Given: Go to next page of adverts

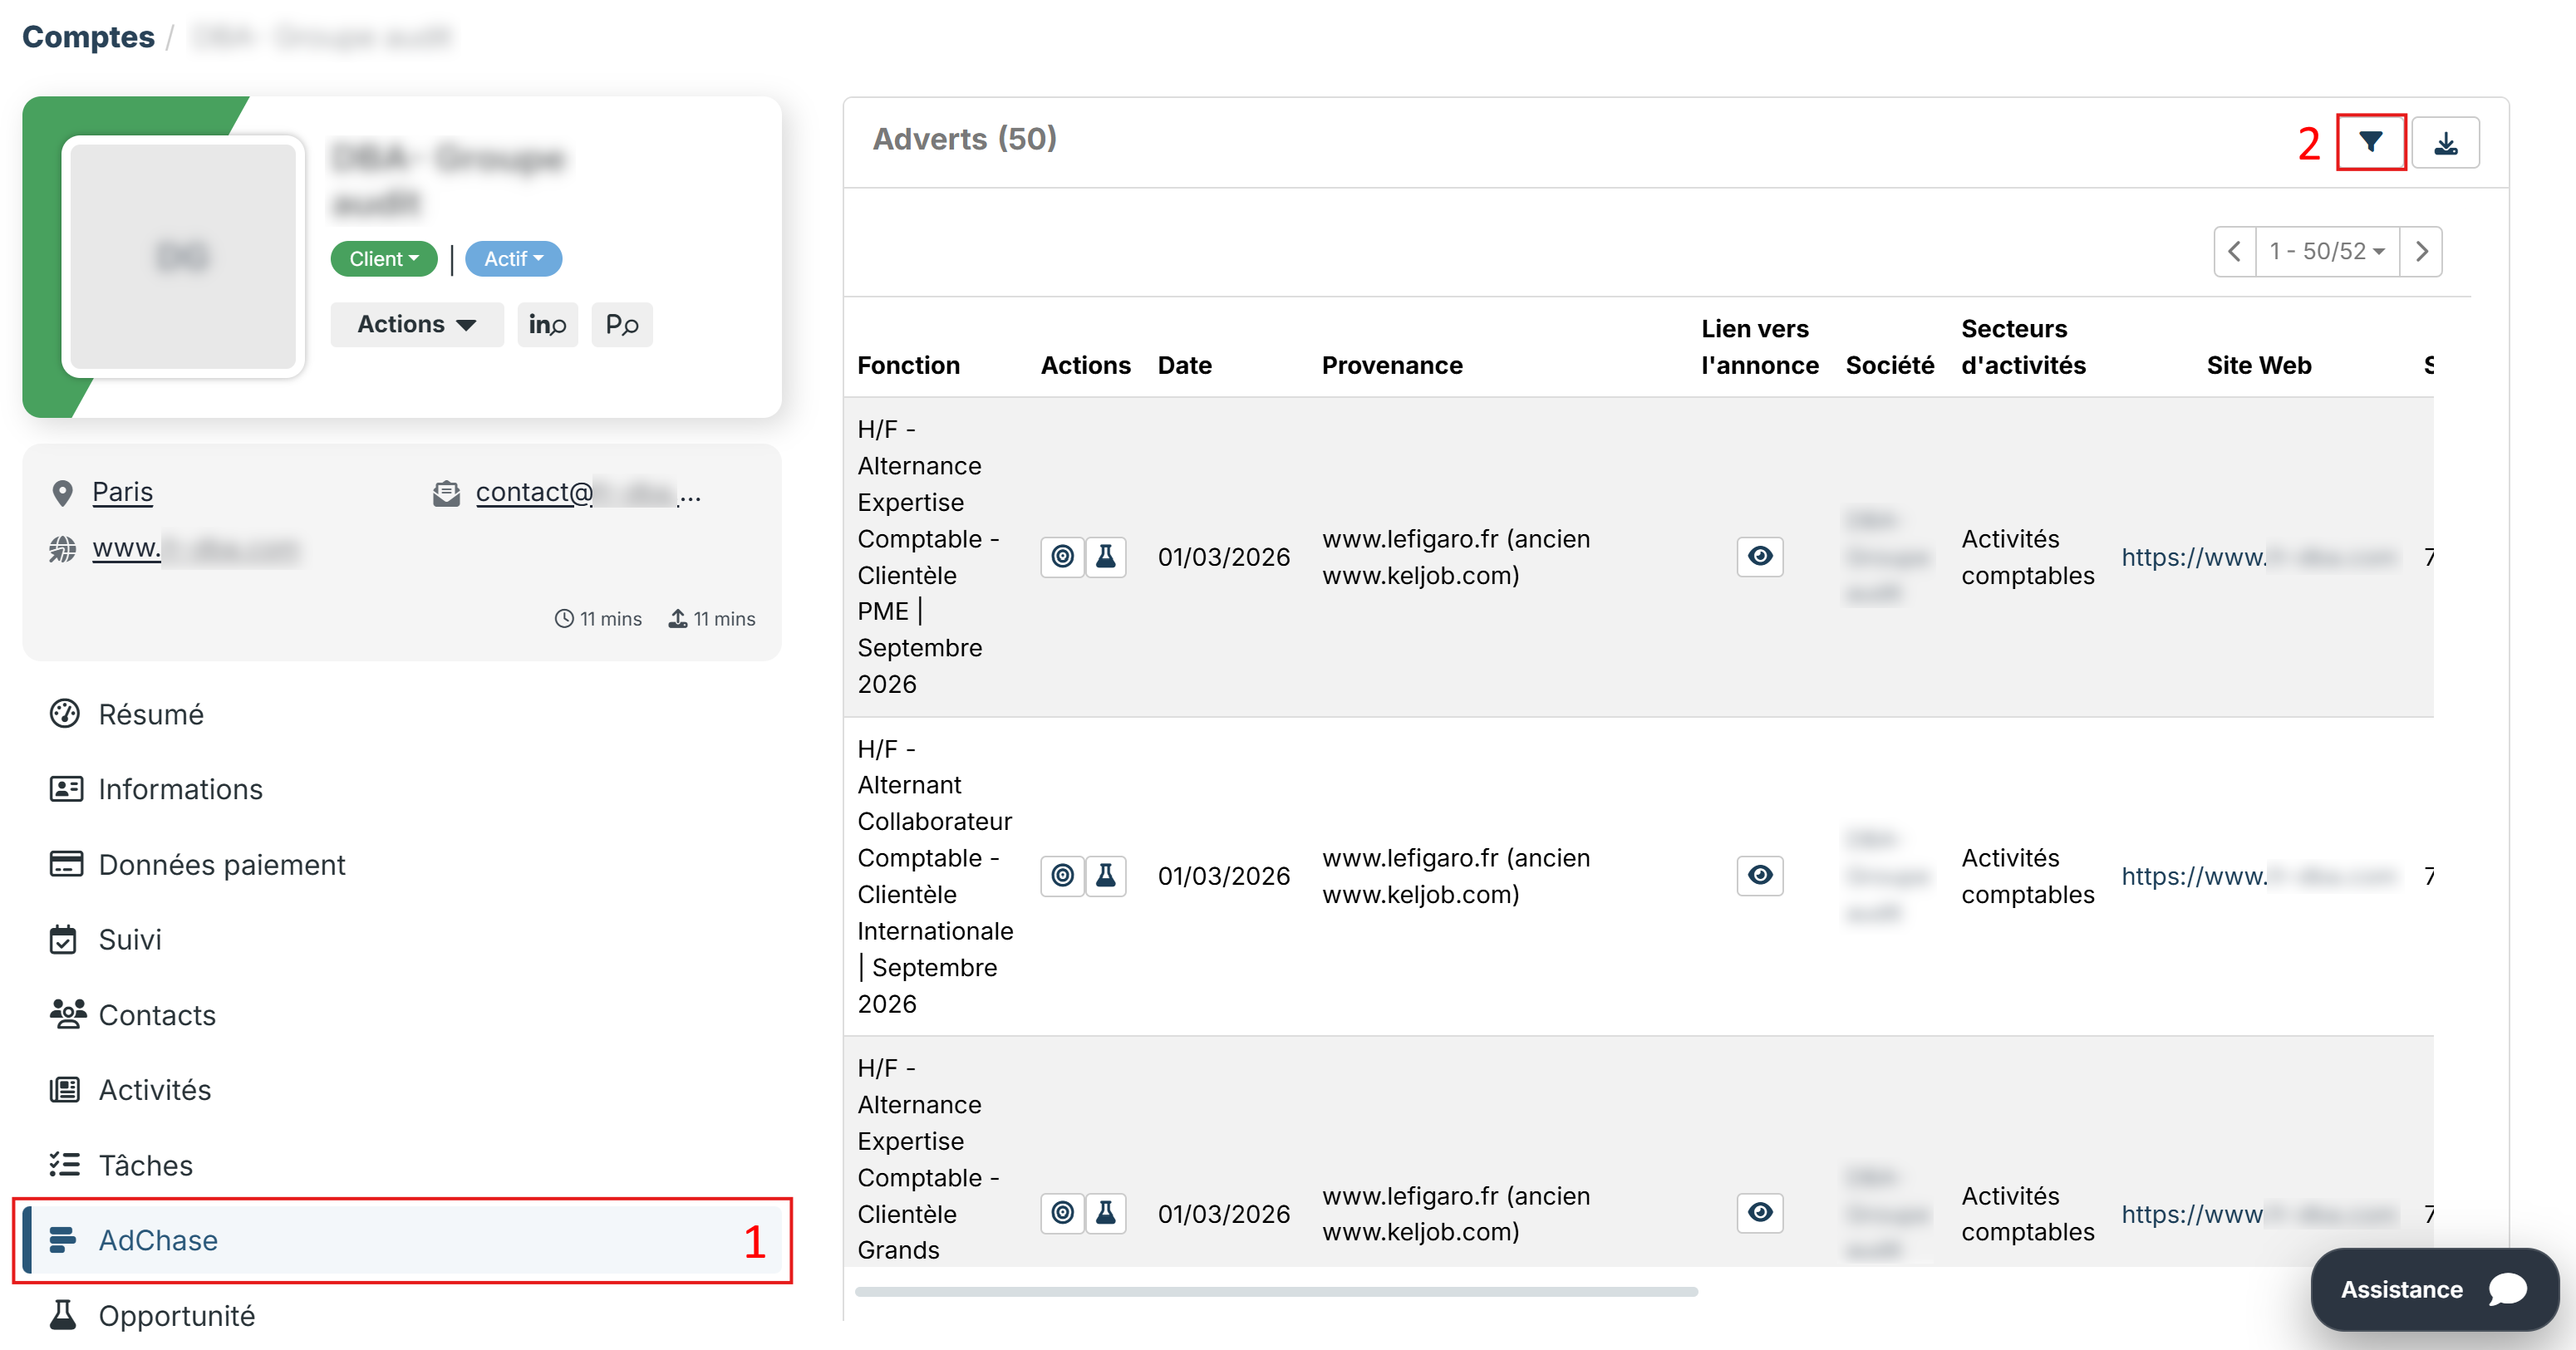Looking at the screenshot, I should (x=2421, y=251).
